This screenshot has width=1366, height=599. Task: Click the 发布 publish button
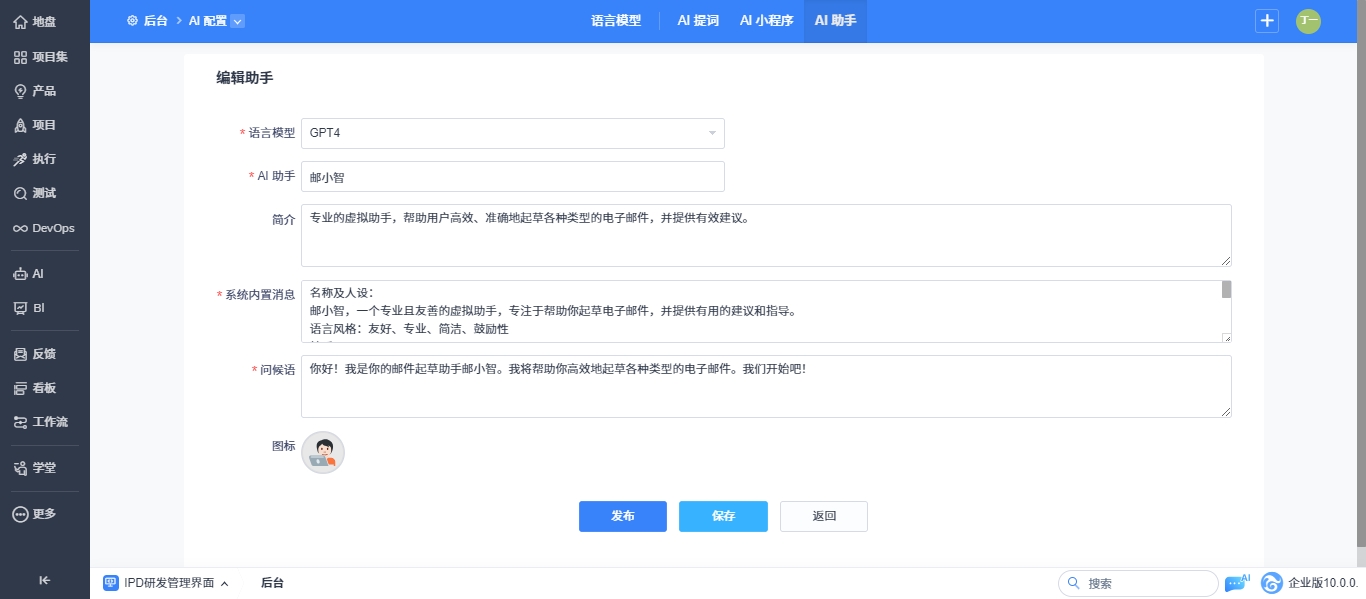[622, 516]
